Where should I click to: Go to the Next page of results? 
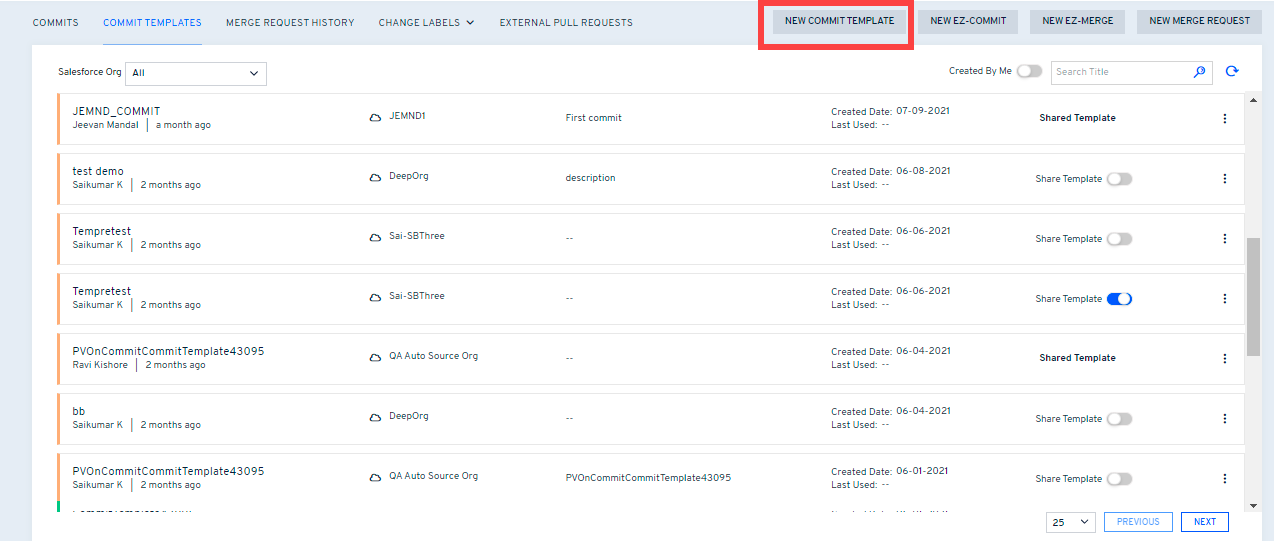pyautogui.click(x=1204, y=522)
